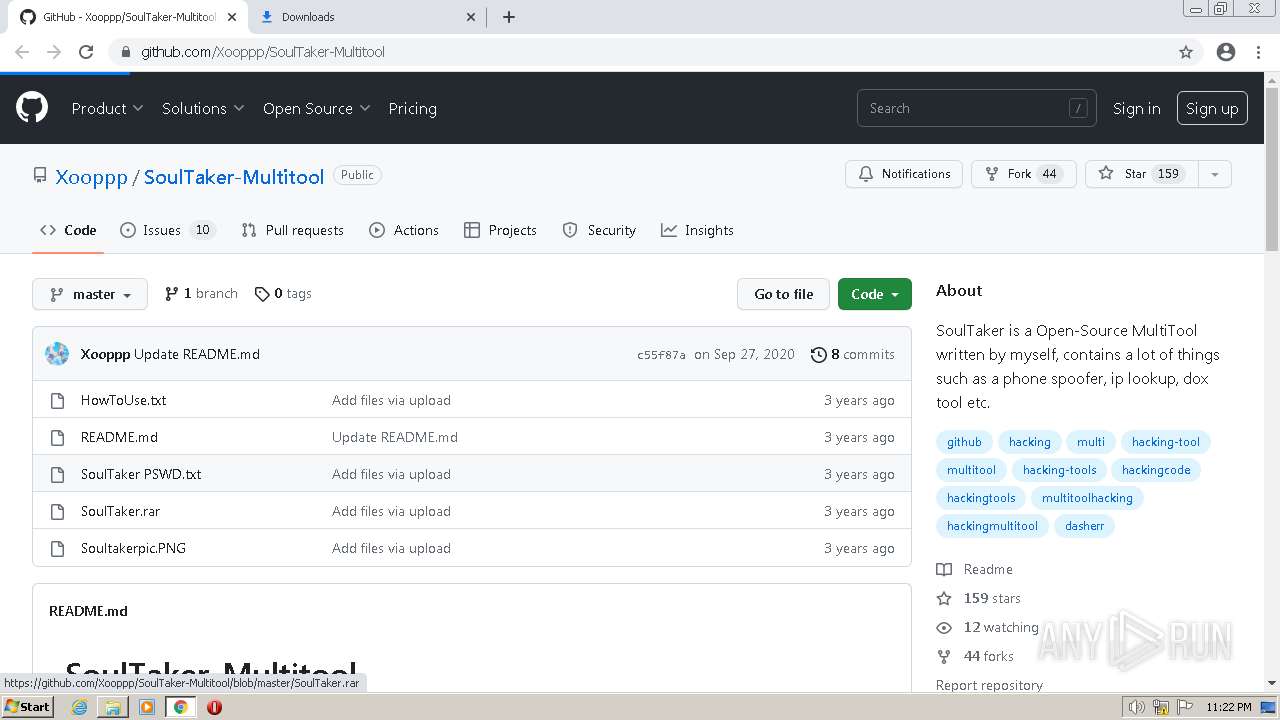Click the Report repository link

click(x=989, y=685)
